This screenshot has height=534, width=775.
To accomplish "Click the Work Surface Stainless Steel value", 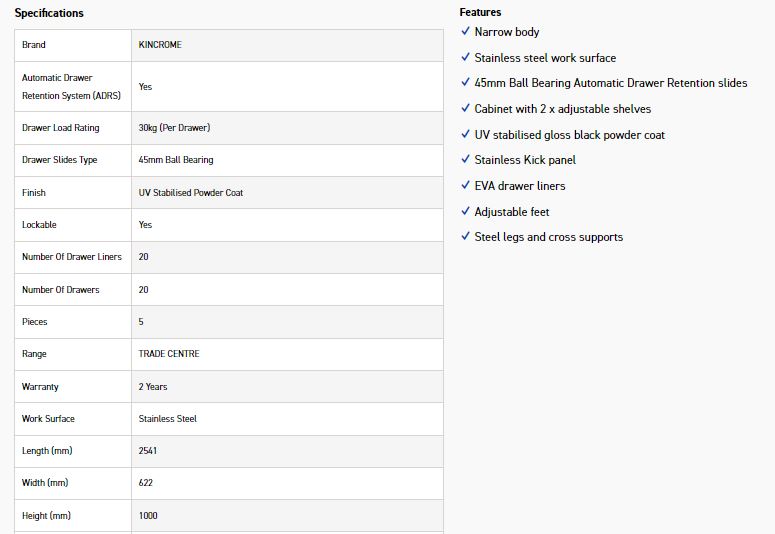I will pos(168,419).
